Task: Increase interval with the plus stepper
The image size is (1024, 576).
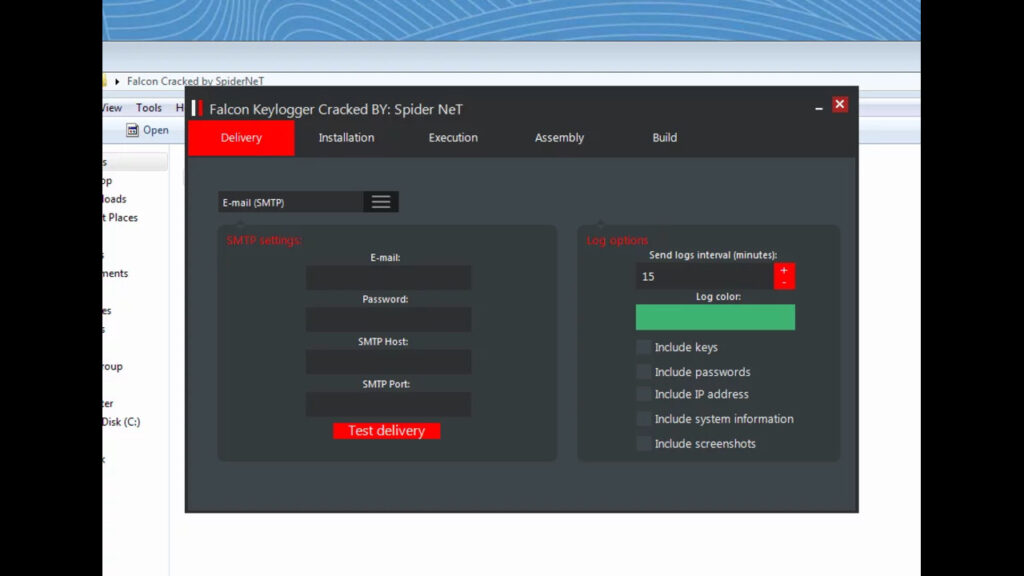Action: (x=784, y=270)
